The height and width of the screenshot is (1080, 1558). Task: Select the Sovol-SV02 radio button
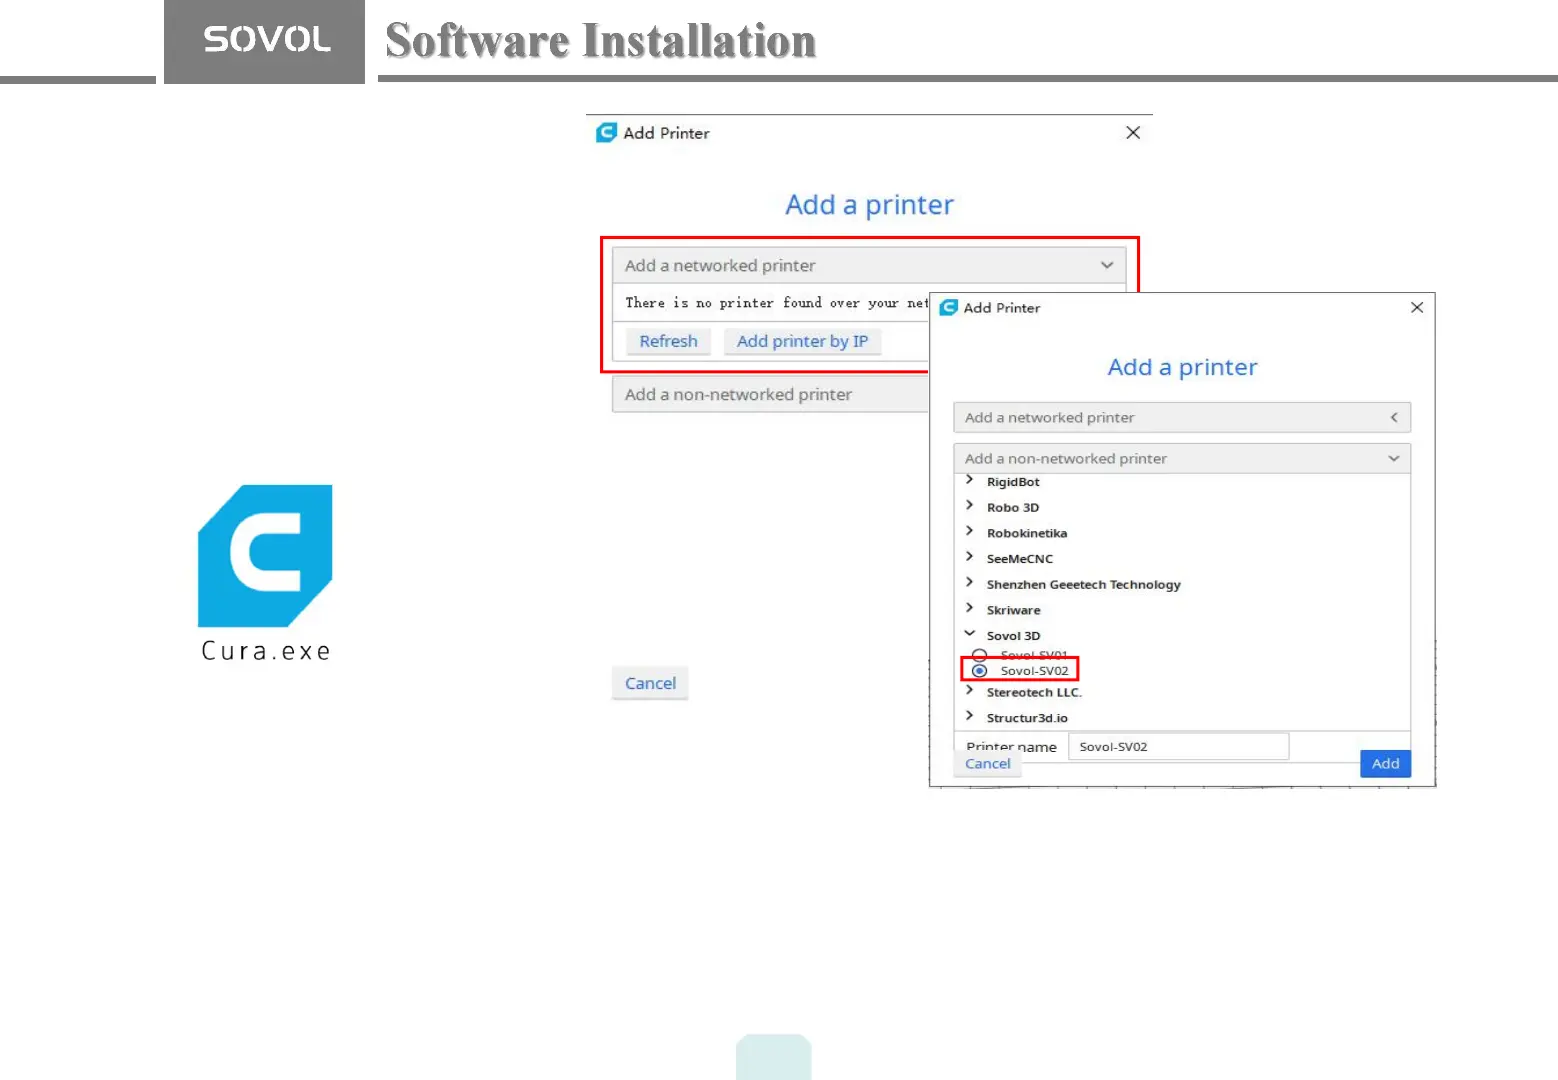pyautogui.click(x=980, y=671)
